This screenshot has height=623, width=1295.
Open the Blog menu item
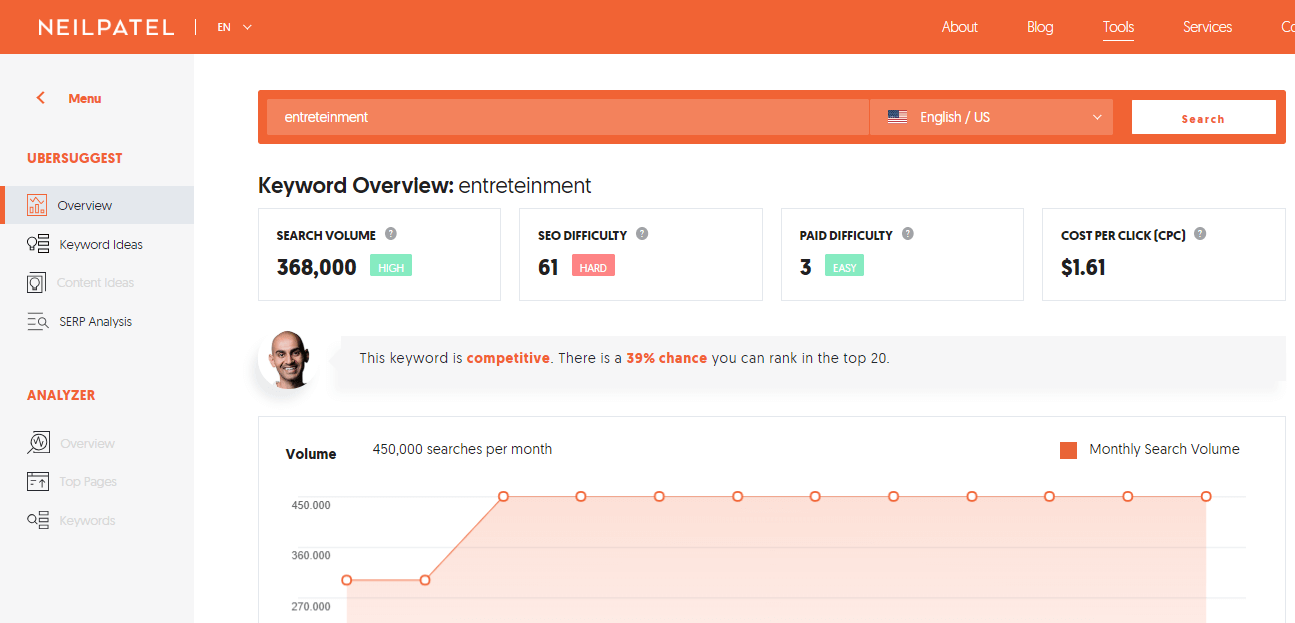(1040, 27)
